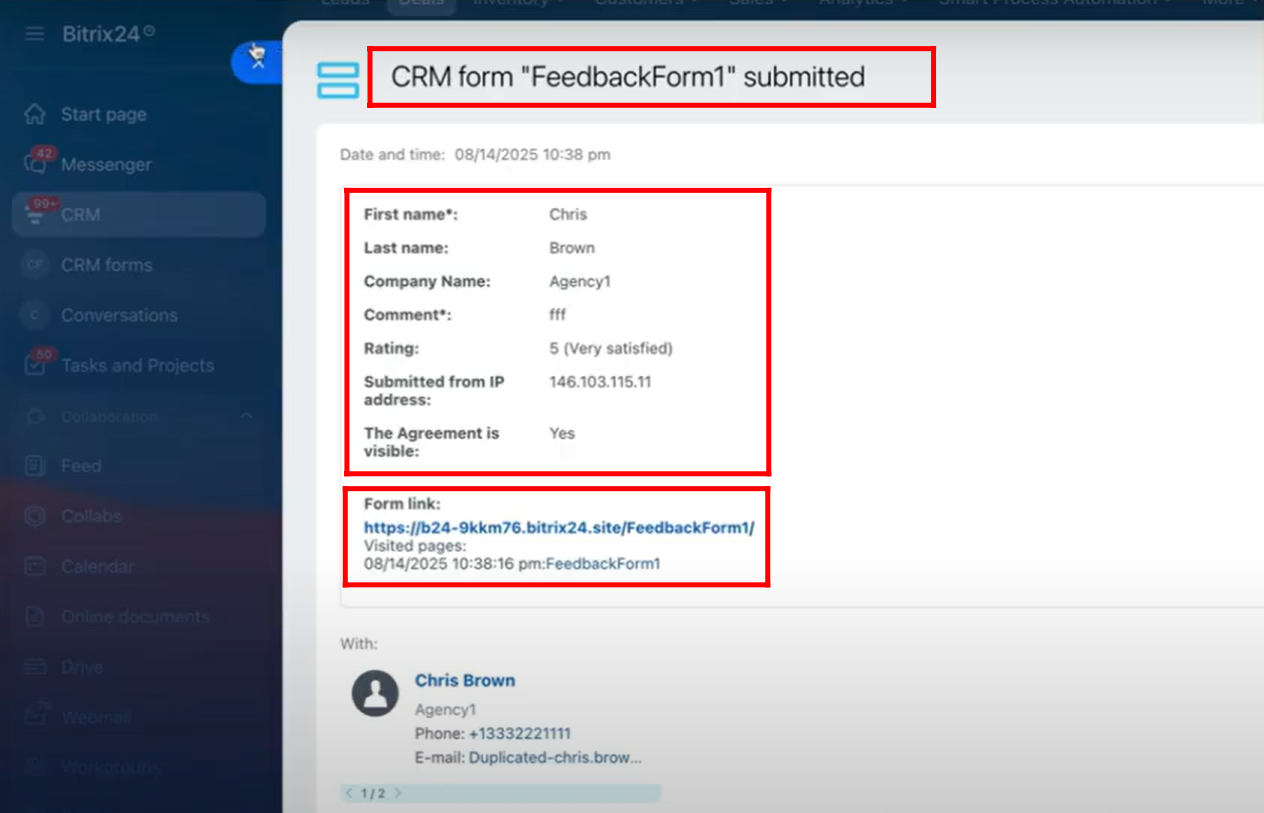Click phone number +13332221111
Image resolution: width=1264 pixels, height=813 pixels.
(x=520, y=734)
